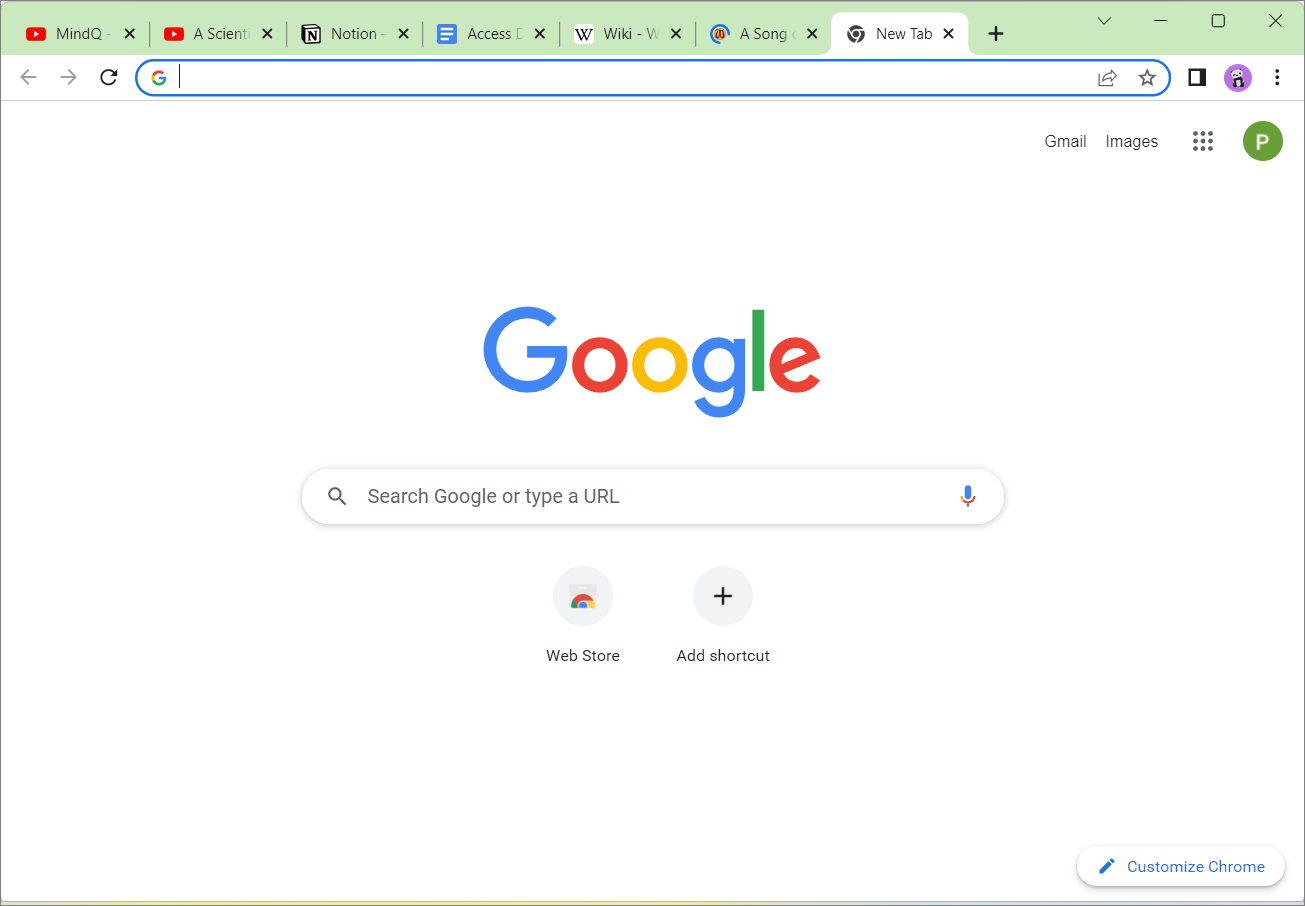
Task: Share this page using the share icon
Action: (x=1107, y=78)
